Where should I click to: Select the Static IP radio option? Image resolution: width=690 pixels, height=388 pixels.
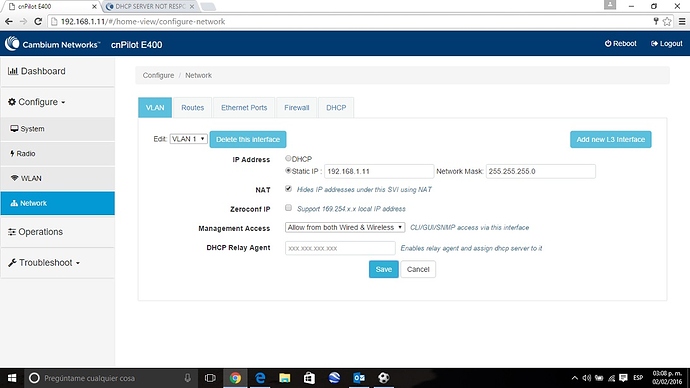(x=288, y=170)
